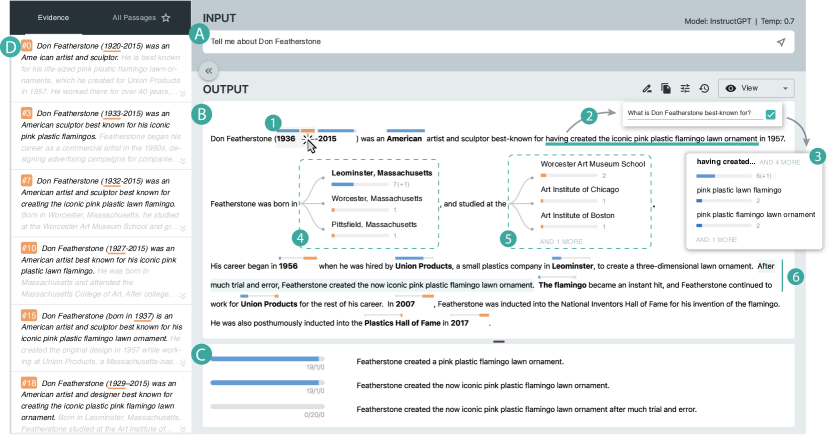Click the year 1956 in career sentence
Image resolution: width=830 pixels, height=435 pixels.
pyautogui.click(x=288, y=266)
